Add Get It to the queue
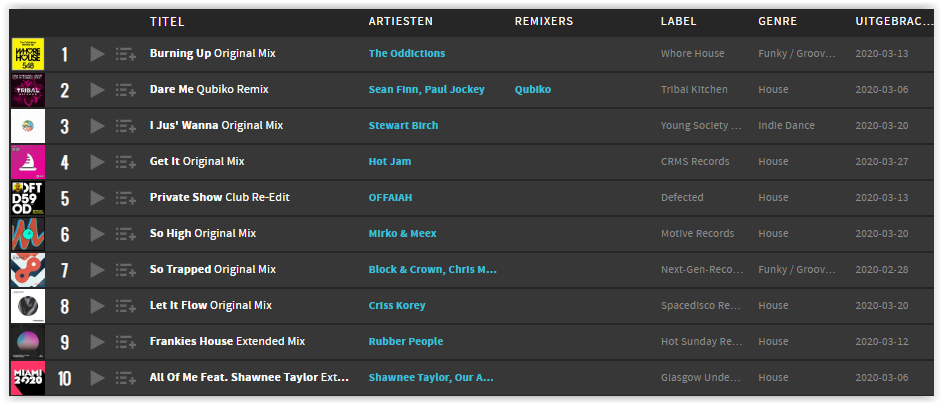The image size is (942, 404). point(126,162)
